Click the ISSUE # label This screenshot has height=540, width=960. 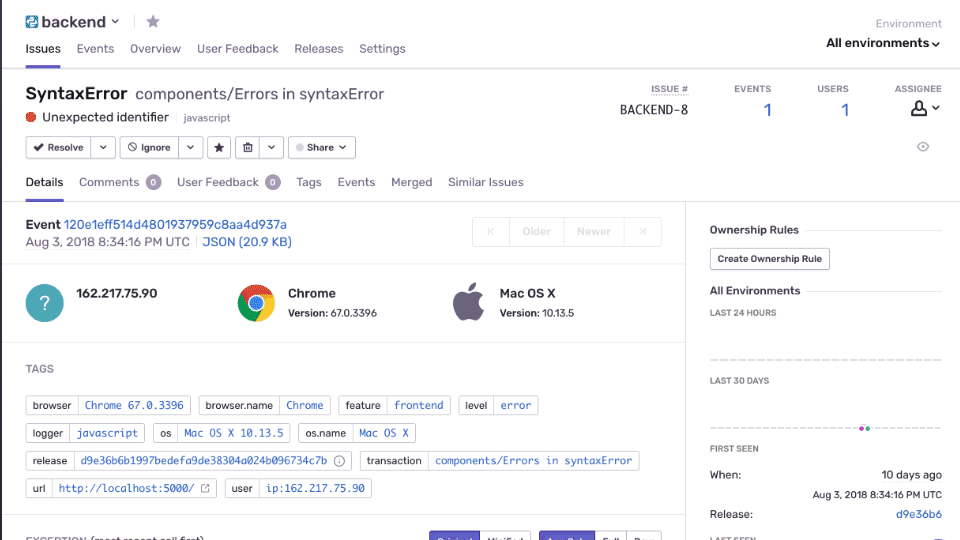pyautogui.click(x=669, y=89)
